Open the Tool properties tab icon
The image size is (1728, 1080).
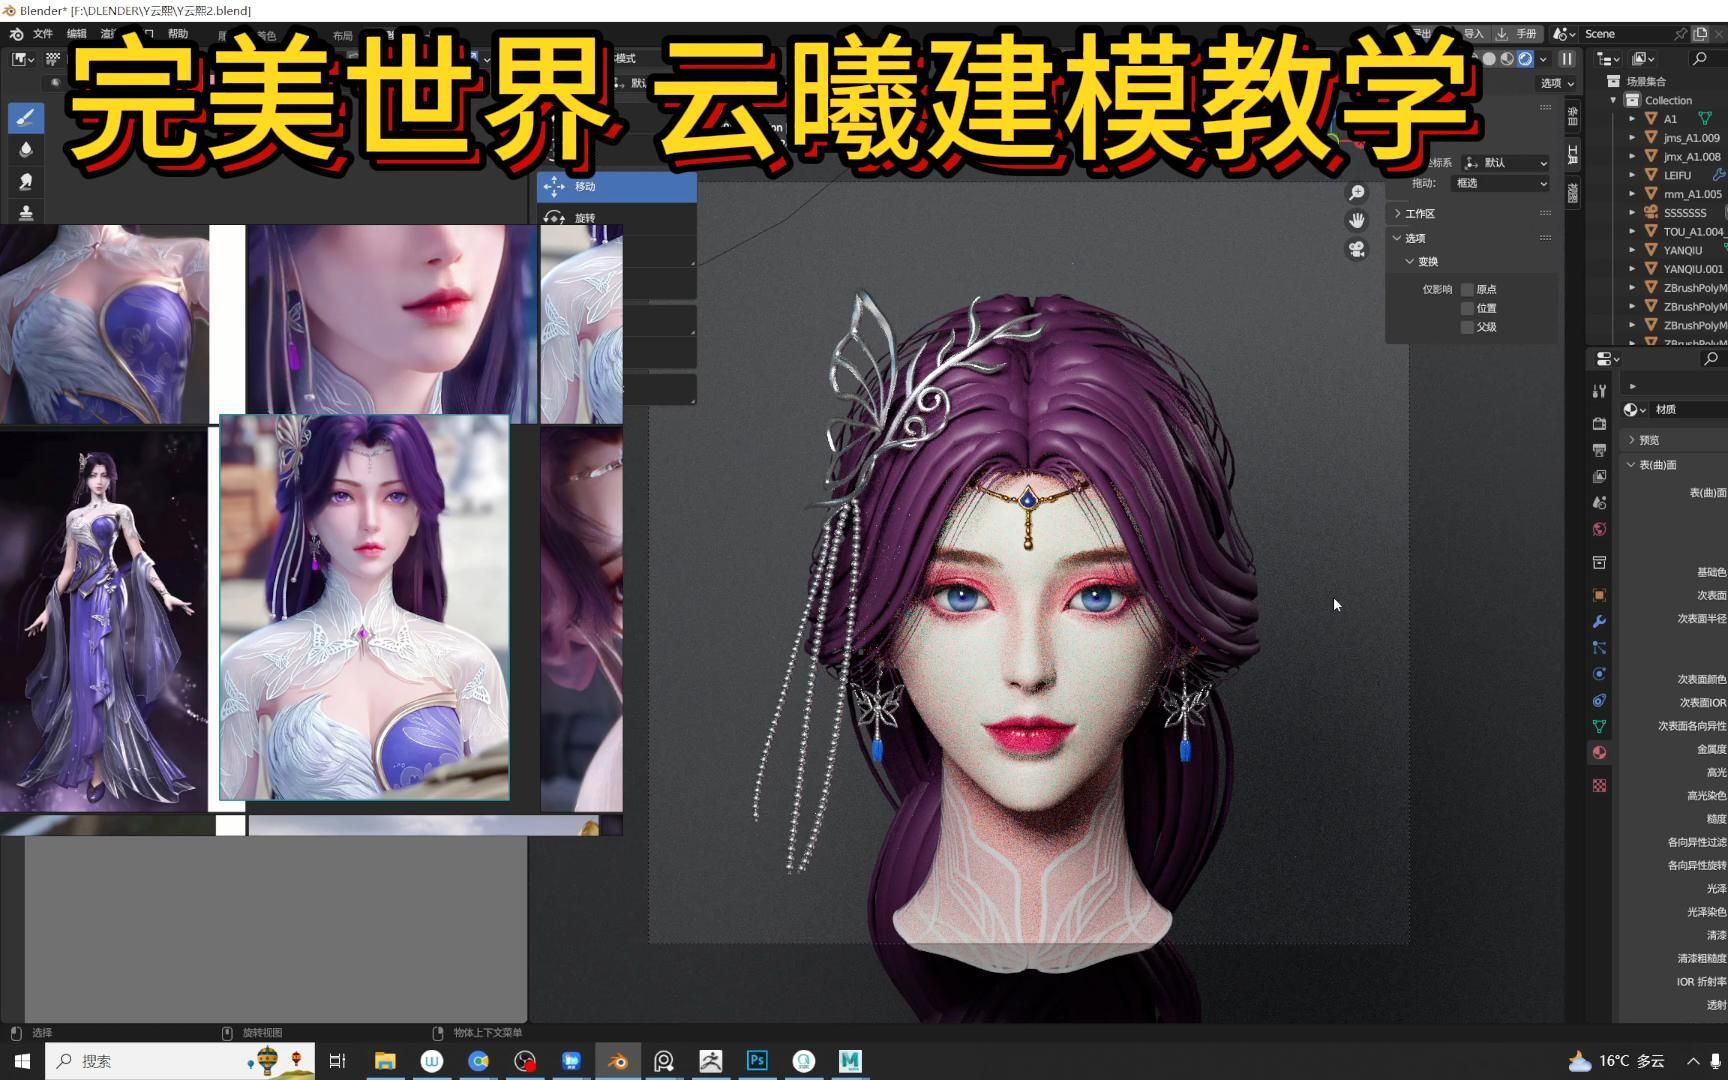coord(1599,391)
